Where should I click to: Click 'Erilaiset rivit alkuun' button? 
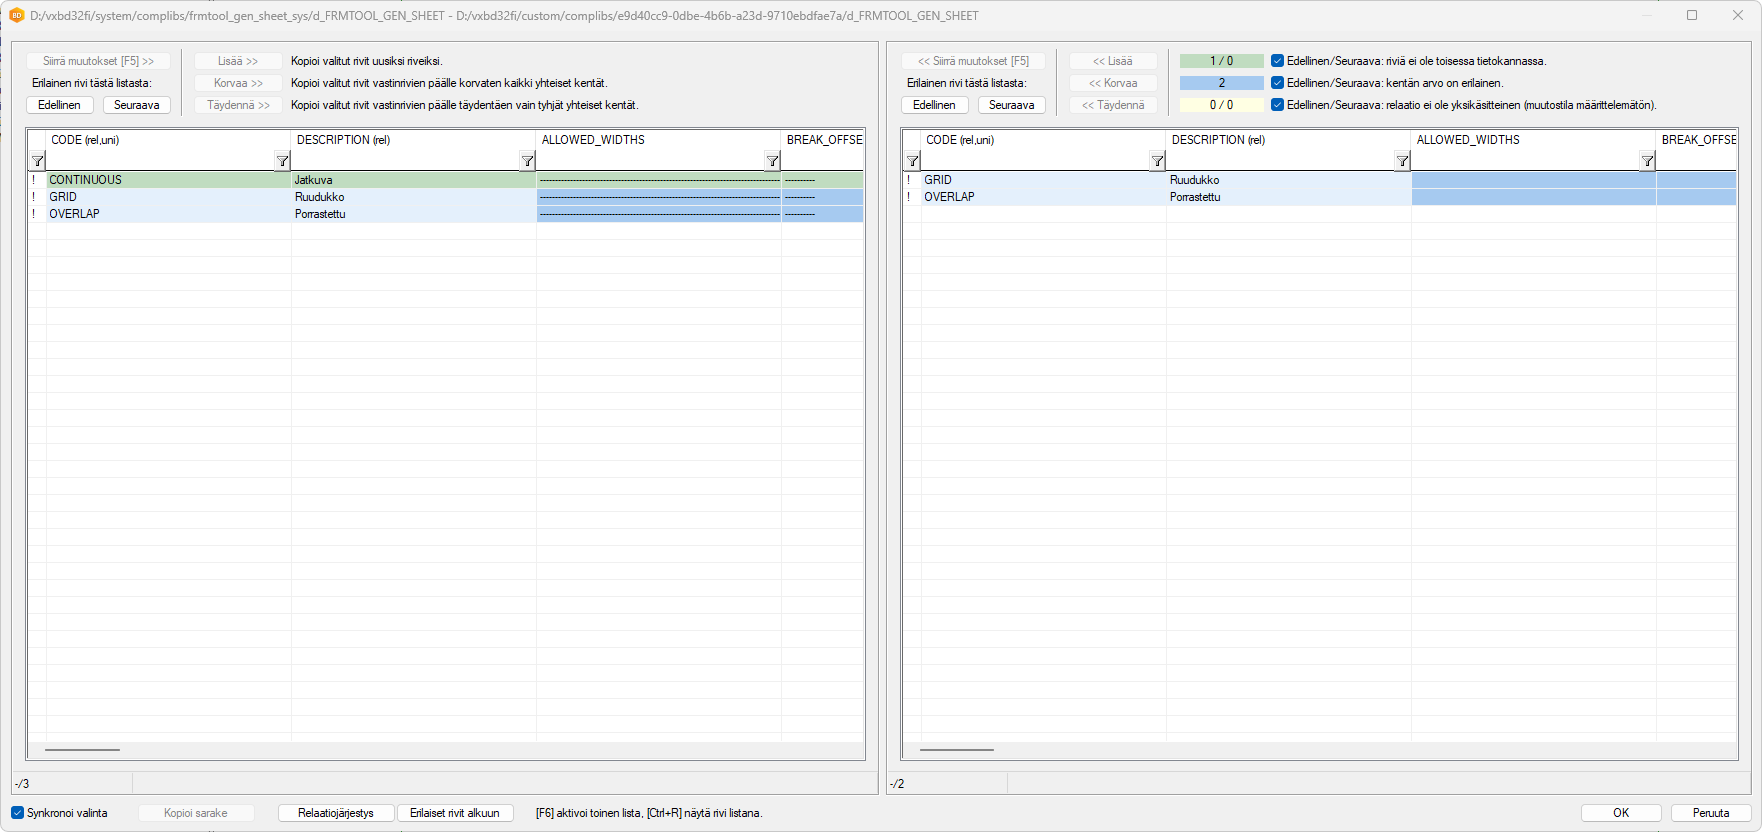coord(455,813)
